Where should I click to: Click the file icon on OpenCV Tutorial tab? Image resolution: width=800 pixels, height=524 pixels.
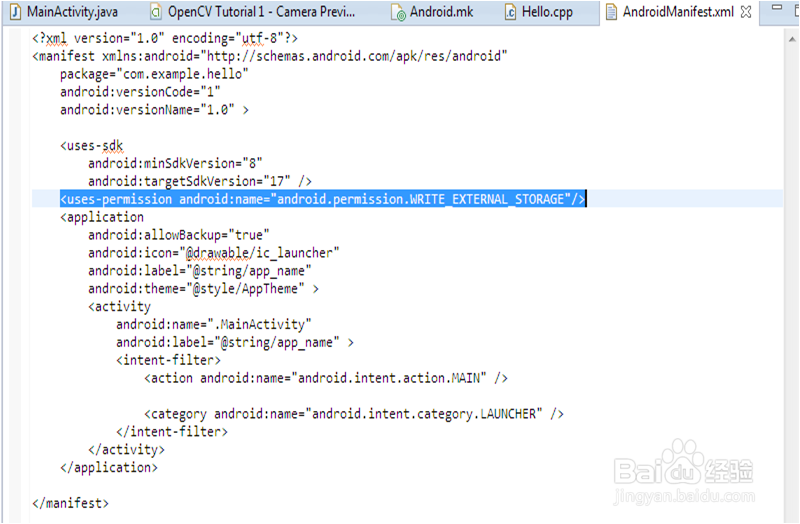156,12
